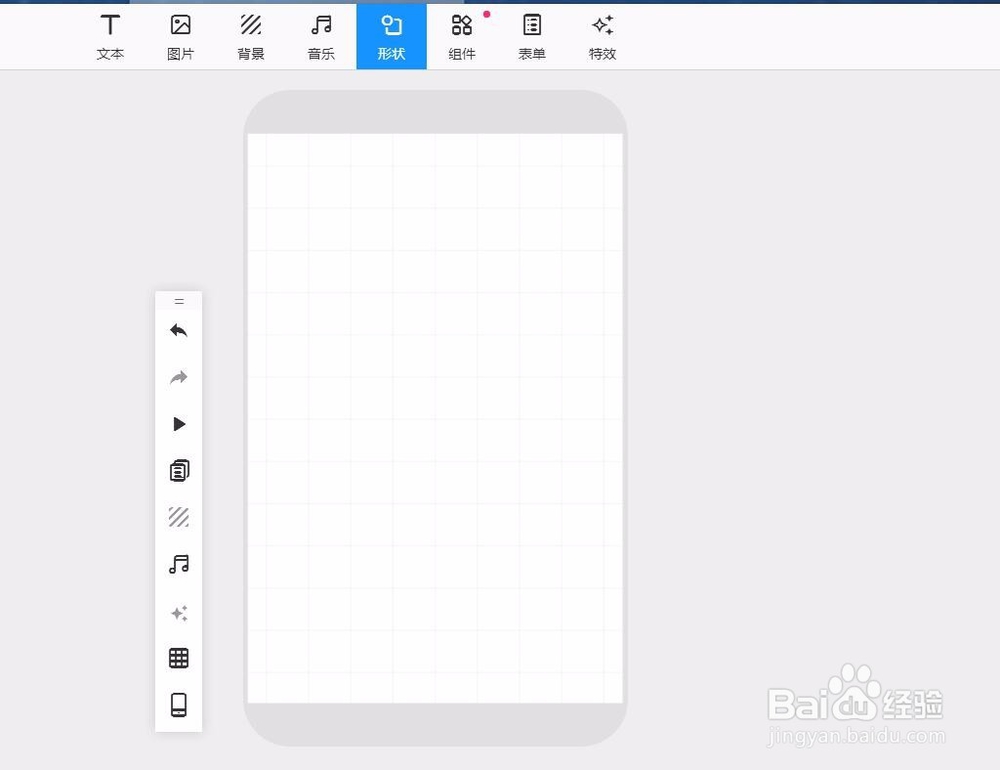Open the 组件 components tool
The height and width of the screenshot is (770, 1000).
(462, 37)
